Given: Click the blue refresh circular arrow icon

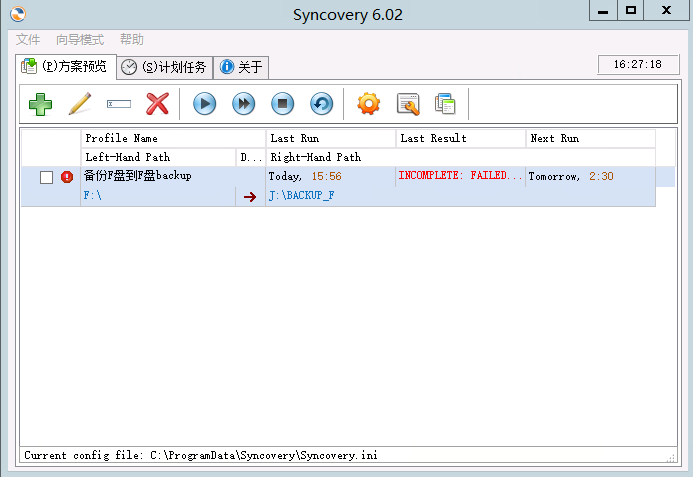Looking at the screenshot, I should (x=321, y=104).
